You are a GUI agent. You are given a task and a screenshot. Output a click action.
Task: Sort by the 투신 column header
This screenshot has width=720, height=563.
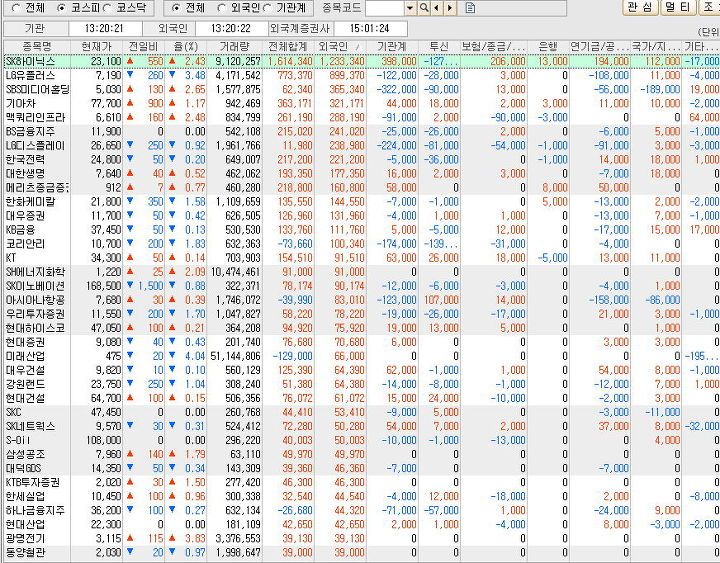[x=439, y=46]
